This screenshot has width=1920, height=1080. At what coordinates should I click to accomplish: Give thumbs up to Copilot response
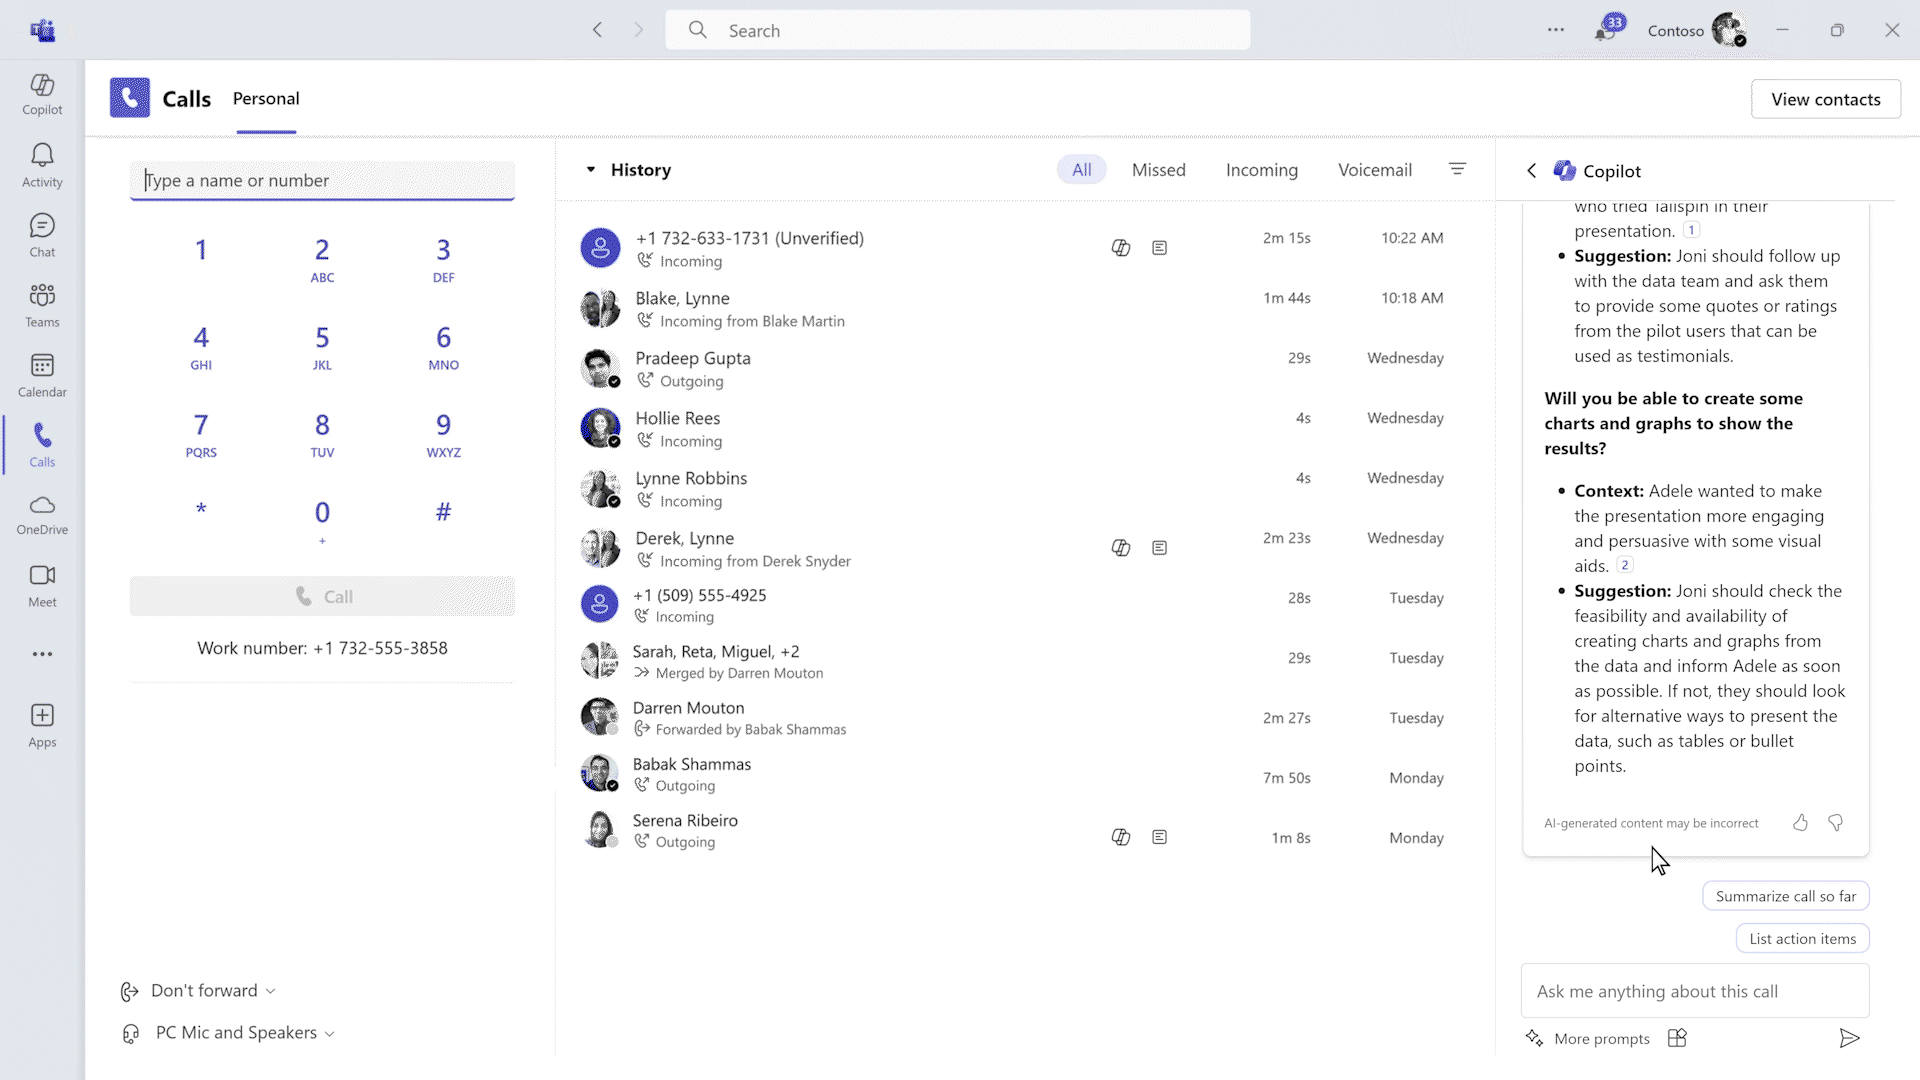coord(1800,823)
